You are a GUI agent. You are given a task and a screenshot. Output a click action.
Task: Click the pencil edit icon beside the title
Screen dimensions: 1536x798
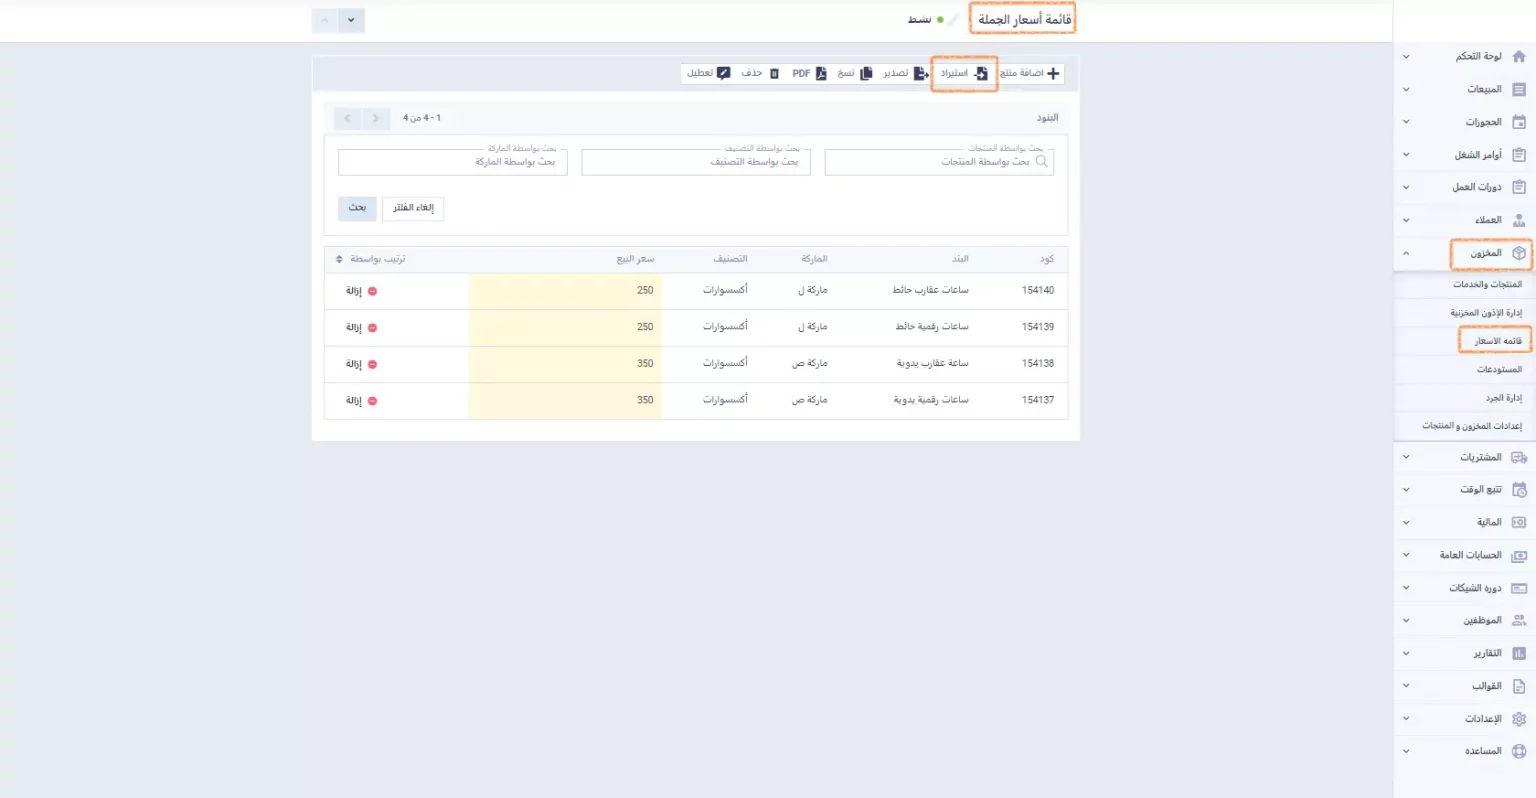954,20
